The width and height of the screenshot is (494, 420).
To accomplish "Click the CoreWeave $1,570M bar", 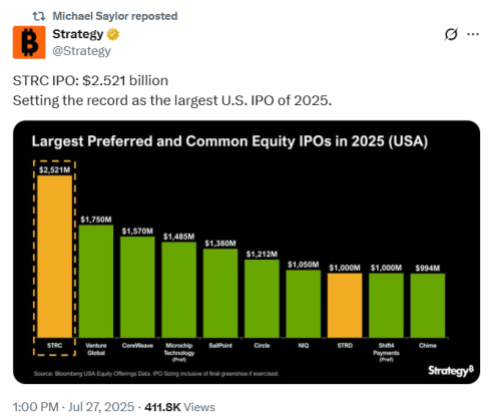I will pyautogui.click(x=137, y=287).
